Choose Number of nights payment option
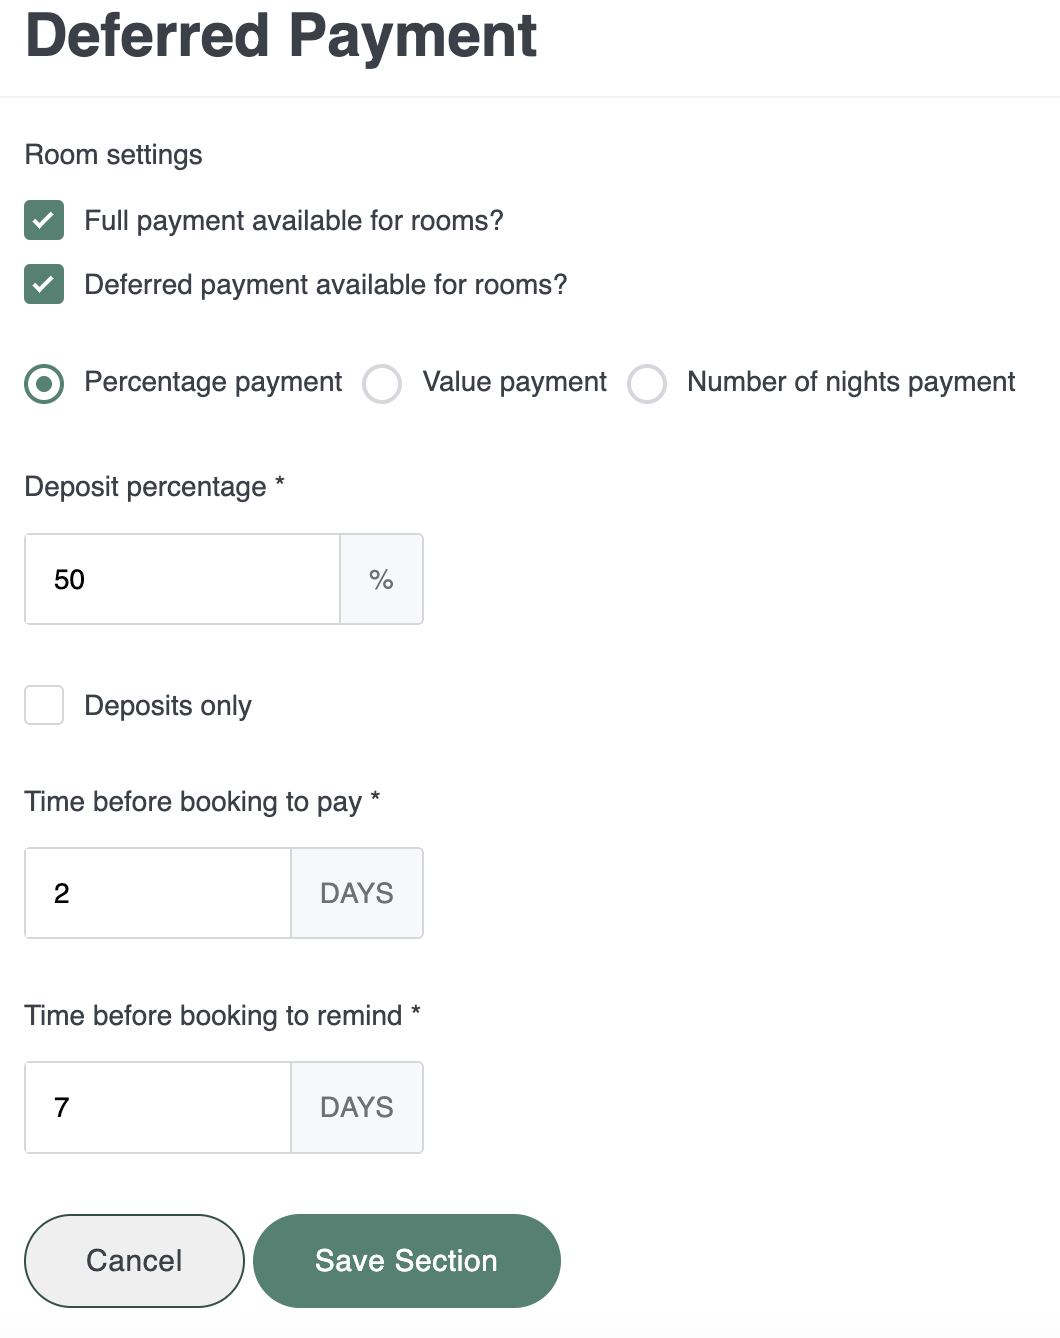Viewport: 1060px width, 1338px height. pyautogui.click(x=647, y=383)
